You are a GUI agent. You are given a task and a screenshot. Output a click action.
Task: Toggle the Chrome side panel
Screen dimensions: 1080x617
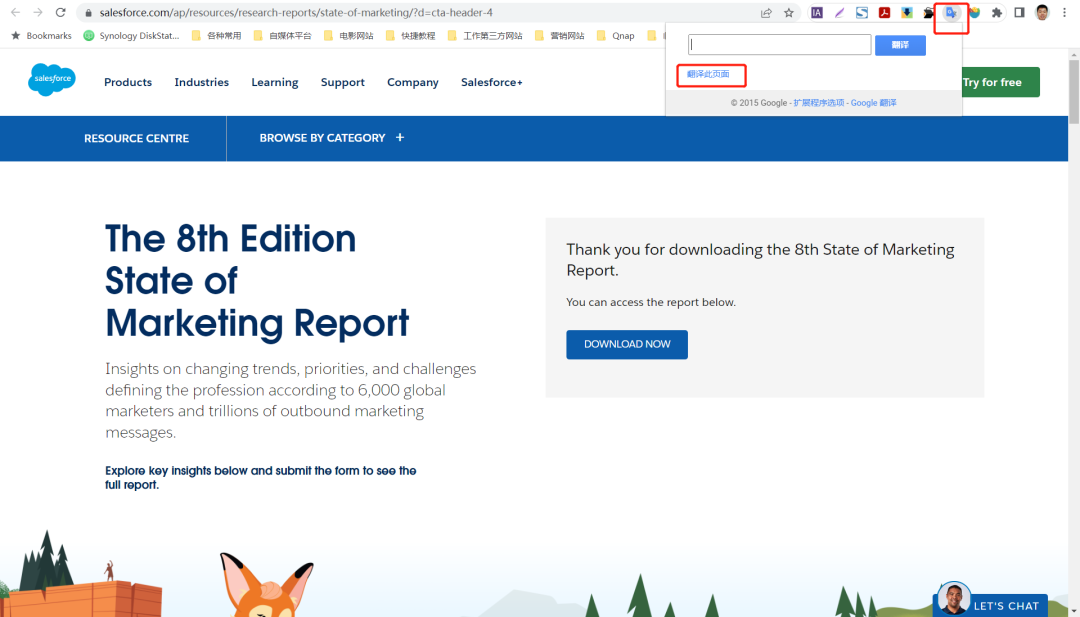[x=1019, y=13]
